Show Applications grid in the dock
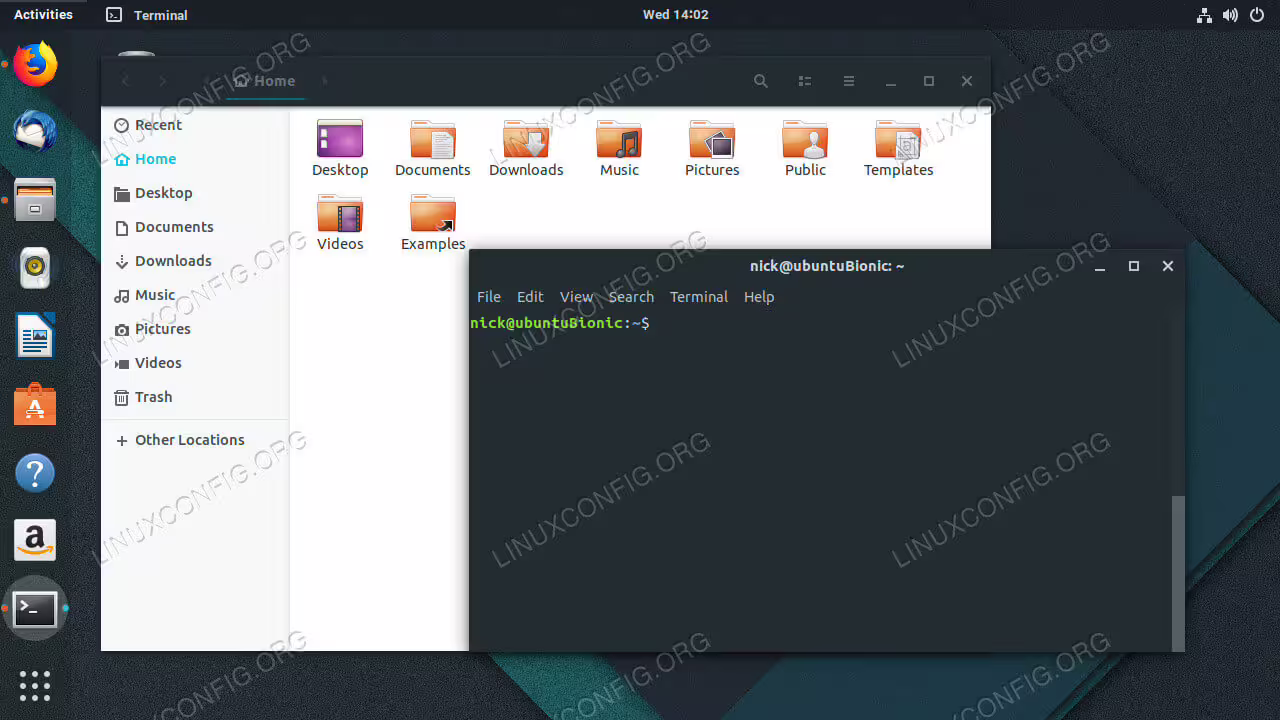Viewport: 1280px width, 720px height. 35,685
